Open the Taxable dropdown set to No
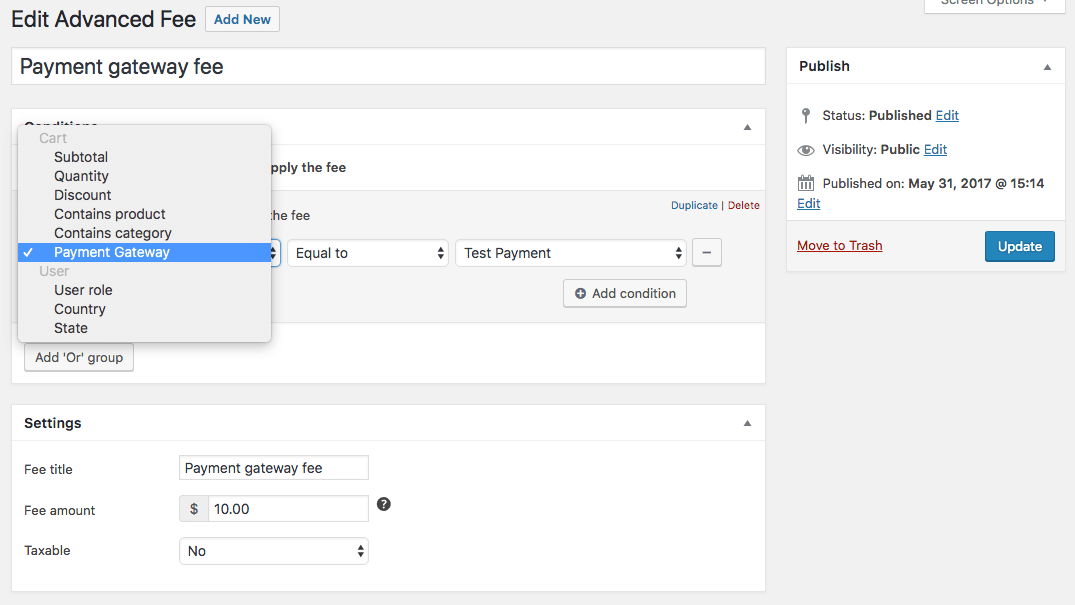 (274, 551)
